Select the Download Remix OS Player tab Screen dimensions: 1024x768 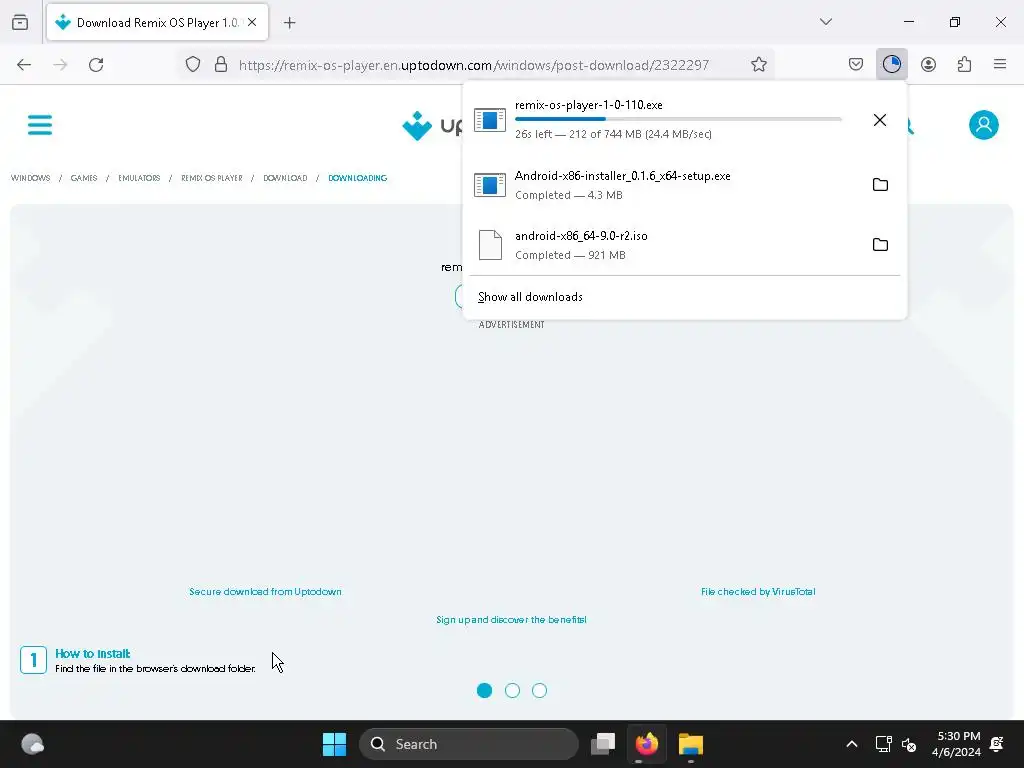(x=157, y=22)
